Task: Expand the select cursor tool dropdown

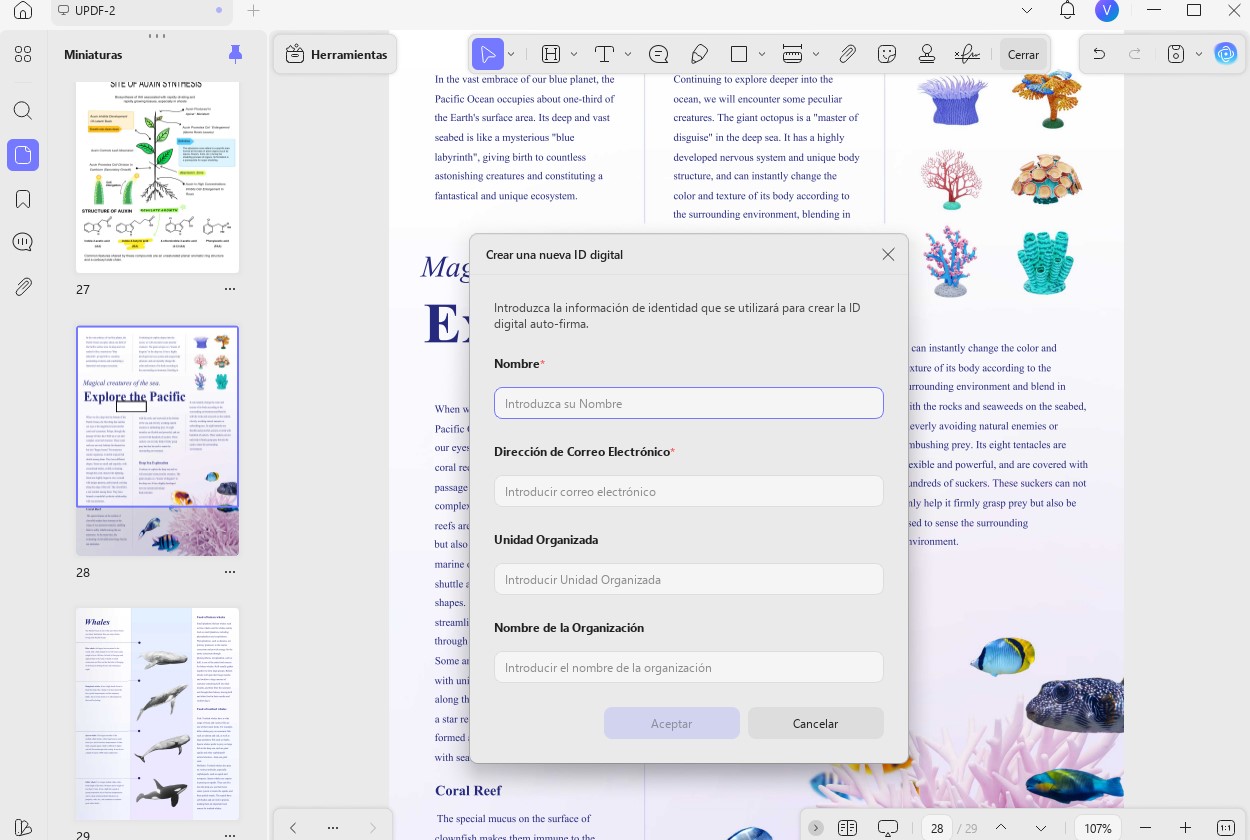Action: point(511,54)
